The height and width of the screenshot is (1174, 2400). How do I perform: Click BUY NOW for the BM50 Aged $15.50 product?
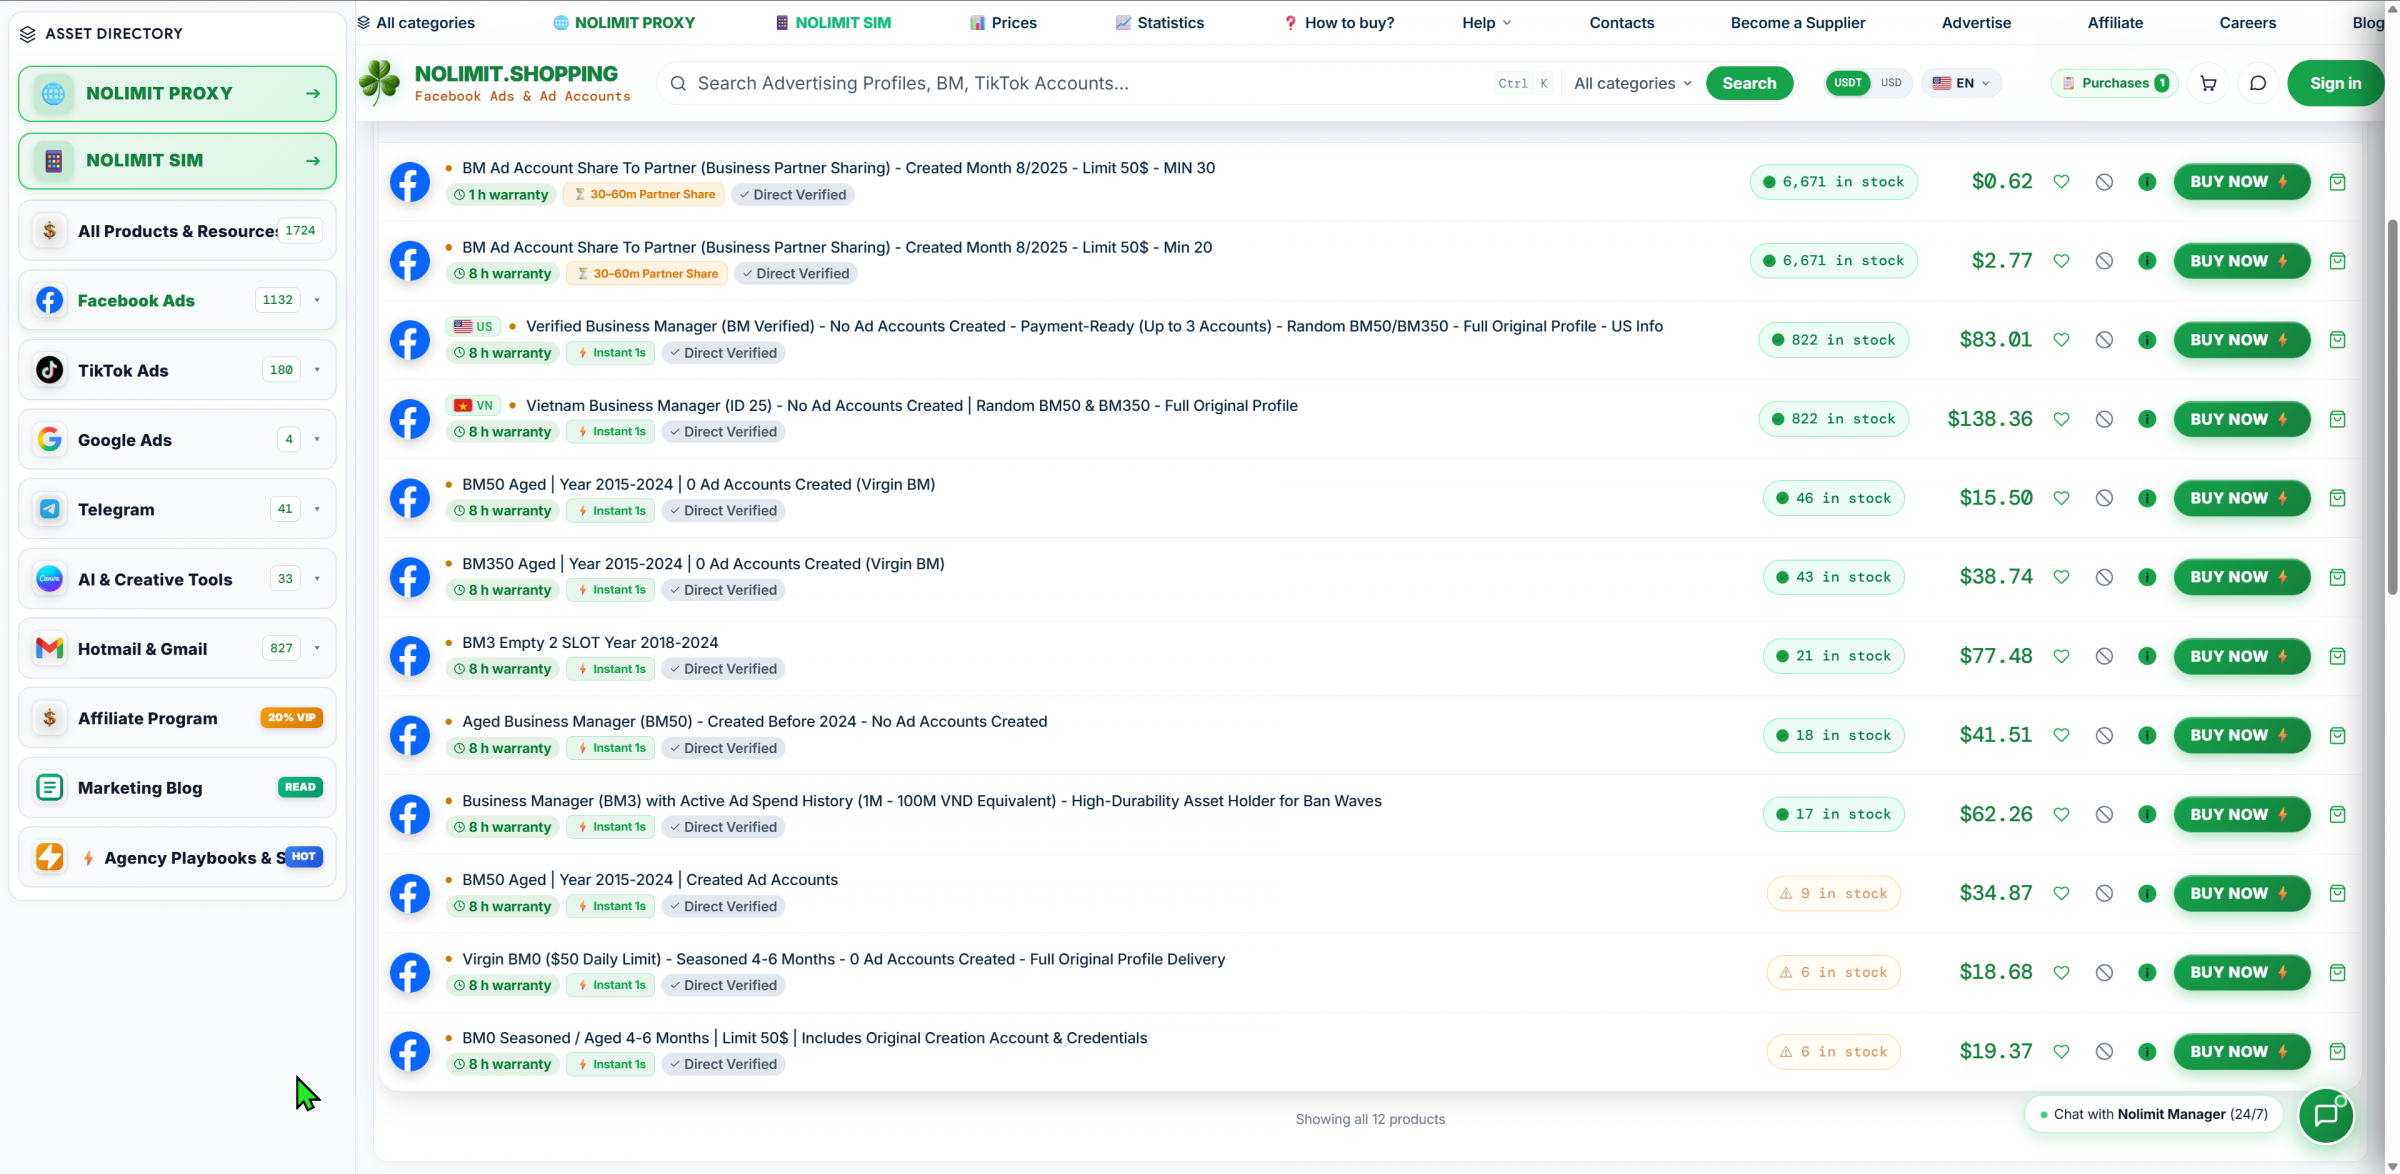(x=2241, y=498)
